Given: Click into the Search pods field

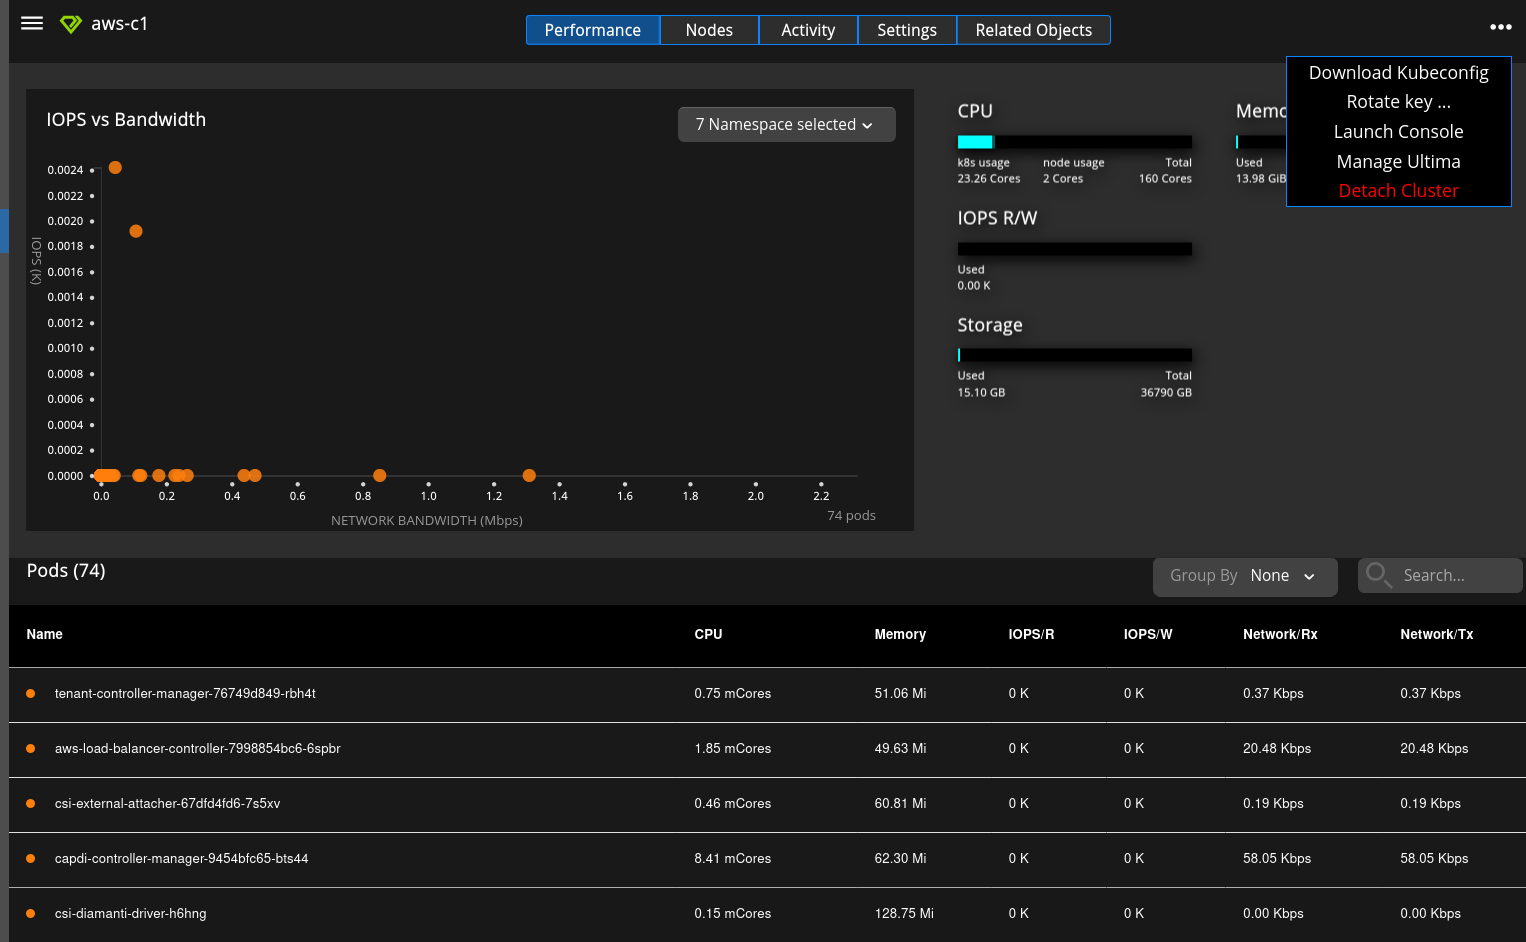Looking at the screenshot, I should 1440,575.
